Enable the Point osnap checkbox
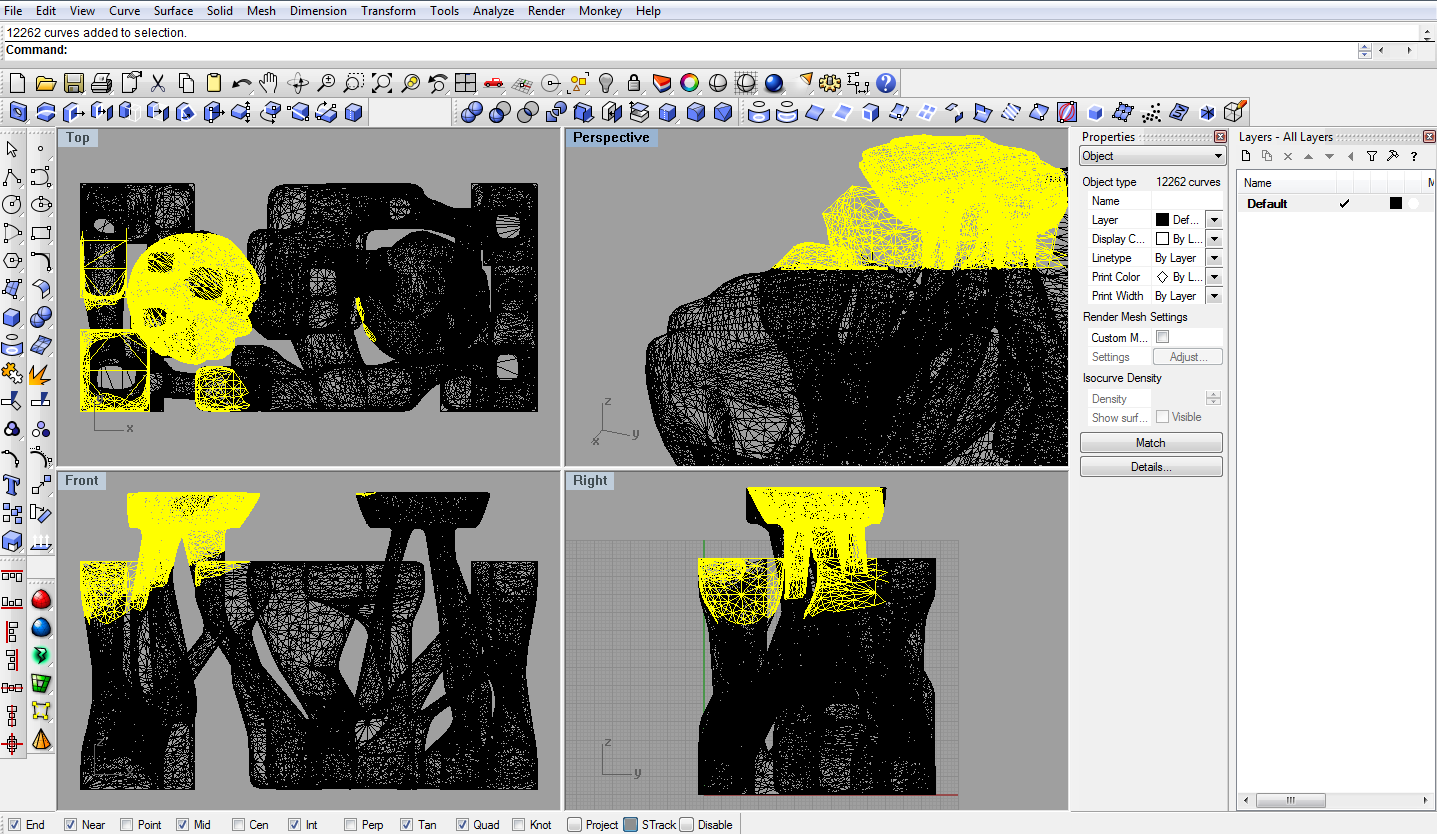The width and height of the screenshot is (1437, 834). click(127, 825)
